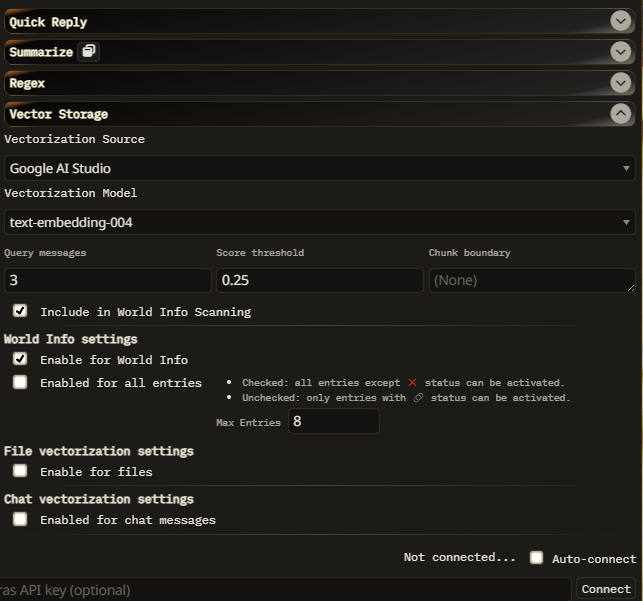Click the Regex header title

(x=27, y=83)
